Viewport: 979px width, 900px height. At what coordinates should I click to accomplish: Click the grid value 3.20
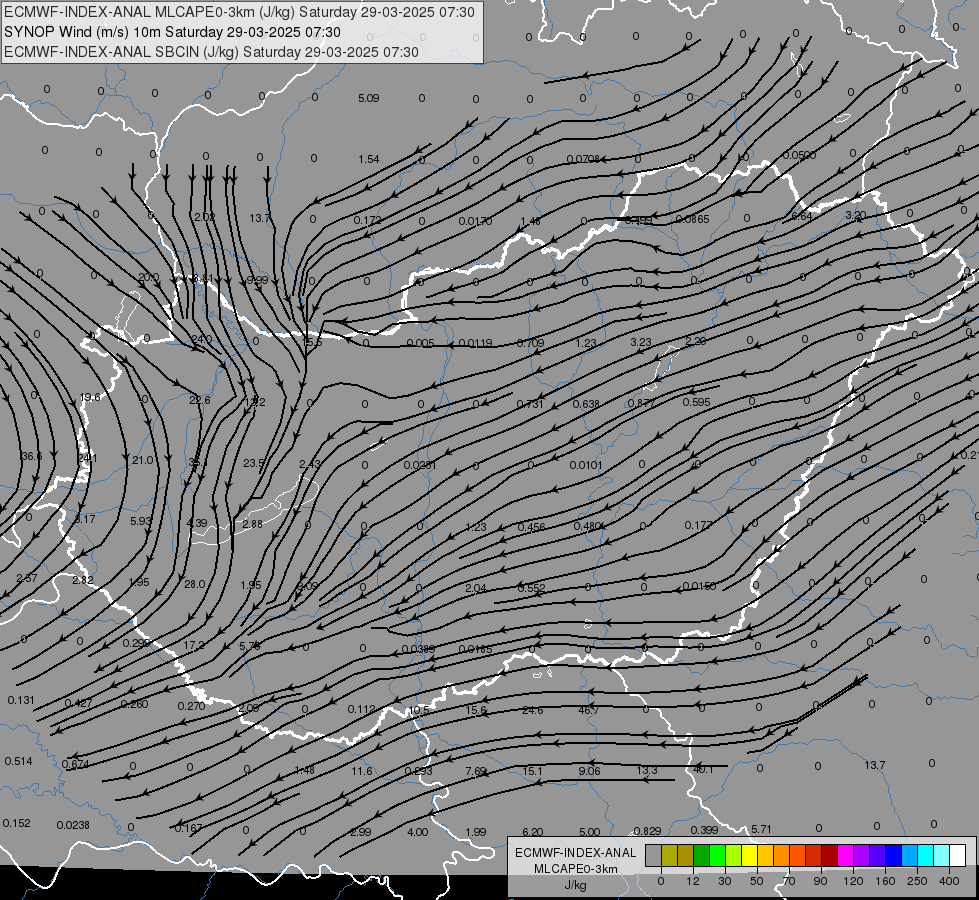(x=856, y=215)
